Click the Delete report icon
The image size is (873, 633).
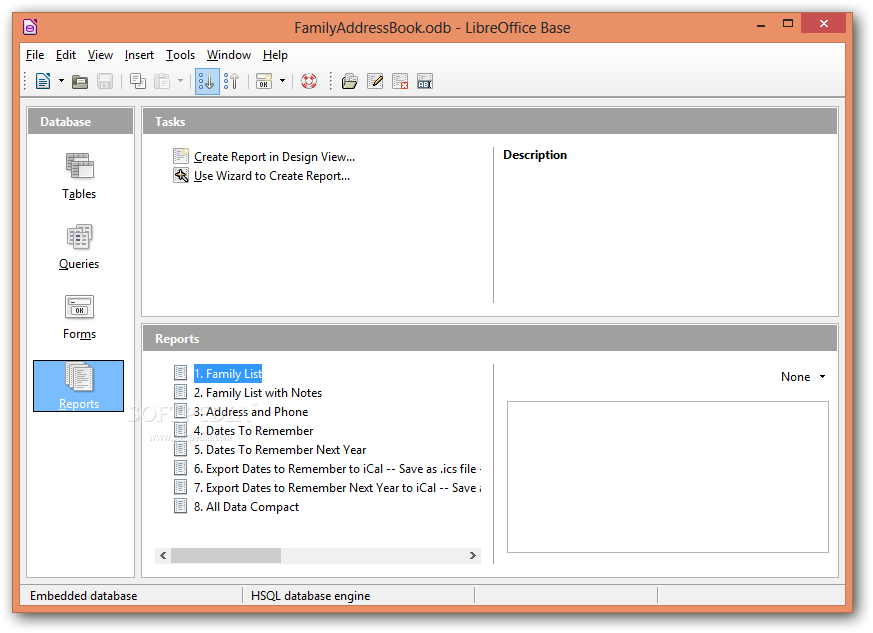[400, 82]
